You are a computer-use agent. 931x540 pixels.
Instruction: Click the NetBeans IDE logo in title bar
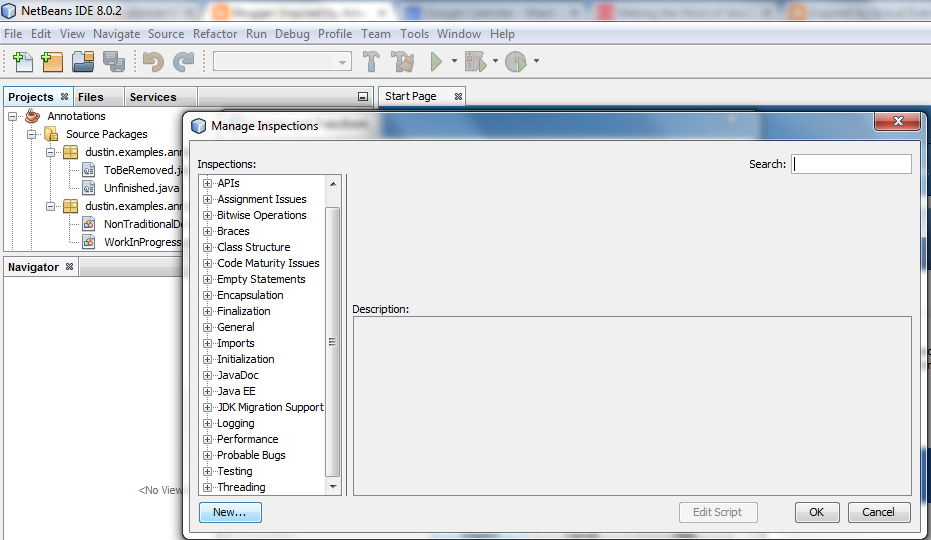pyautogui.click(x=9, y=10)
